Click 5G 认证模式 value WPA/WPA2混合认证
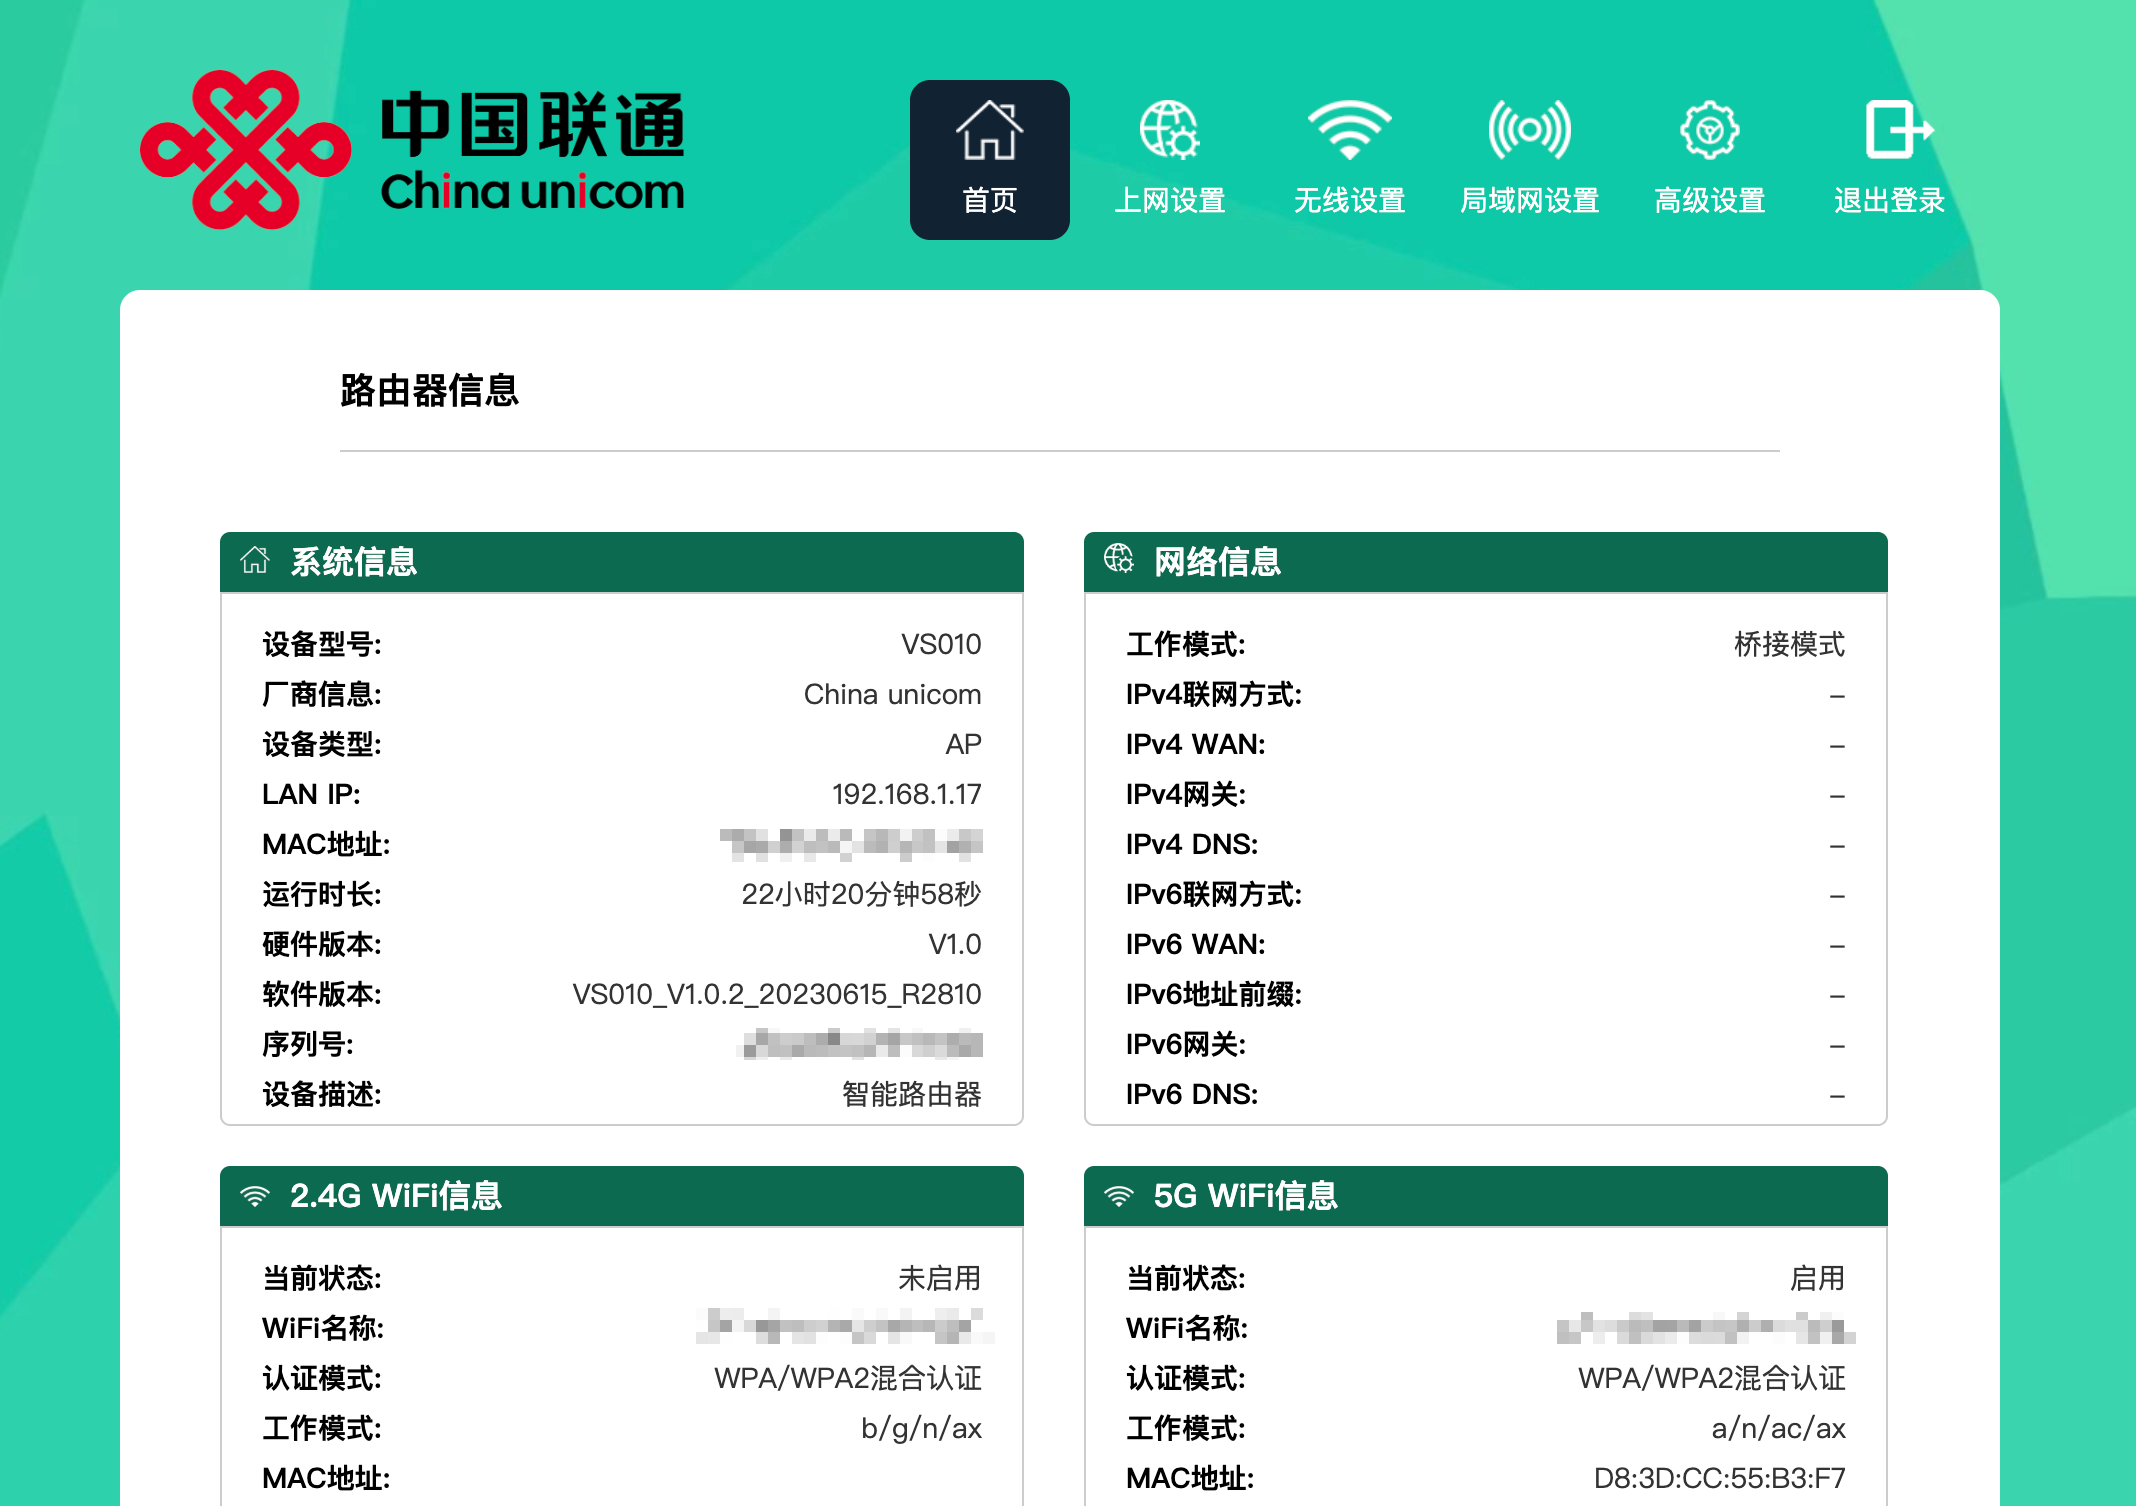The image size is (2136, 1506). 1711,1378
